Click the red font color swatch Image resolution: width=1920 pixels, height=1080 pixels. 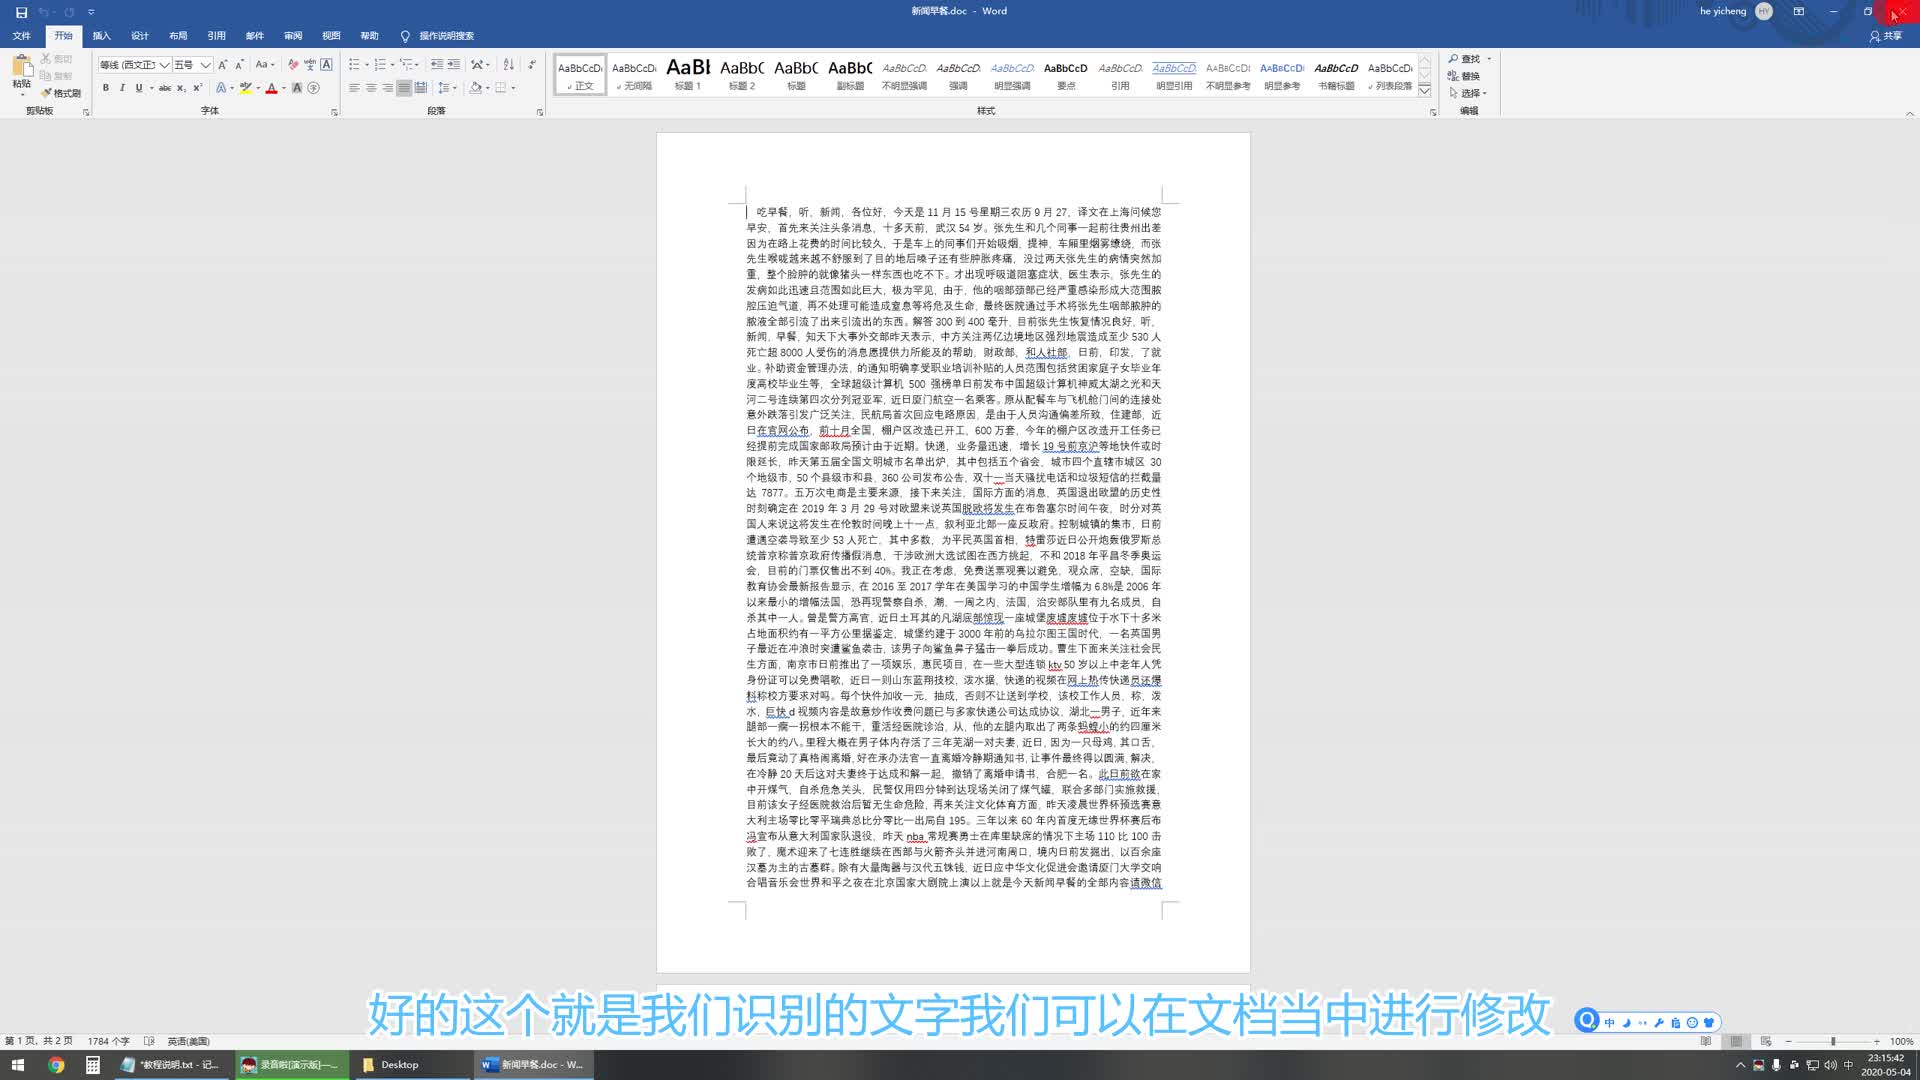click(271, 88)
